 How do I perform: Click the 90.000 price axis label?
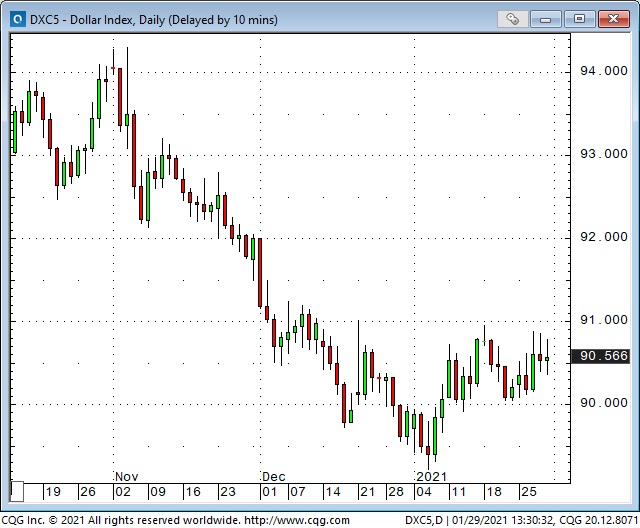tap(604, 403)
